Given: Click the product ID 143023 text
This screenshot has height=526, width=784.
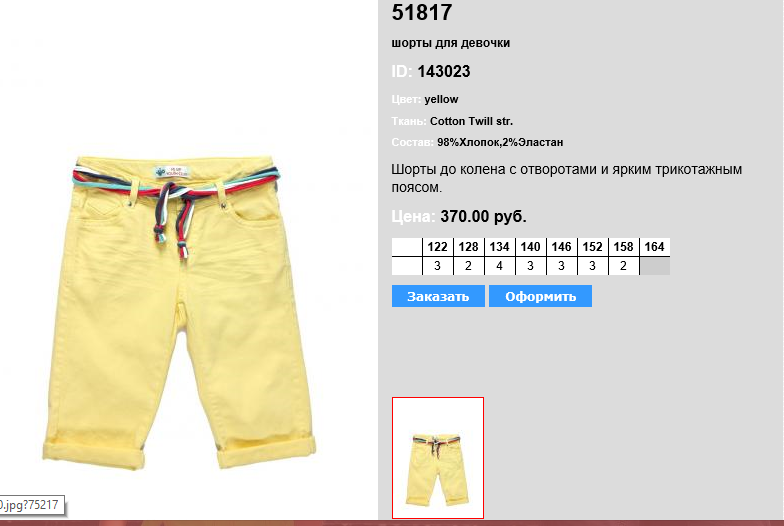Looking at the screenshot, I should click(x=444, y=72).
